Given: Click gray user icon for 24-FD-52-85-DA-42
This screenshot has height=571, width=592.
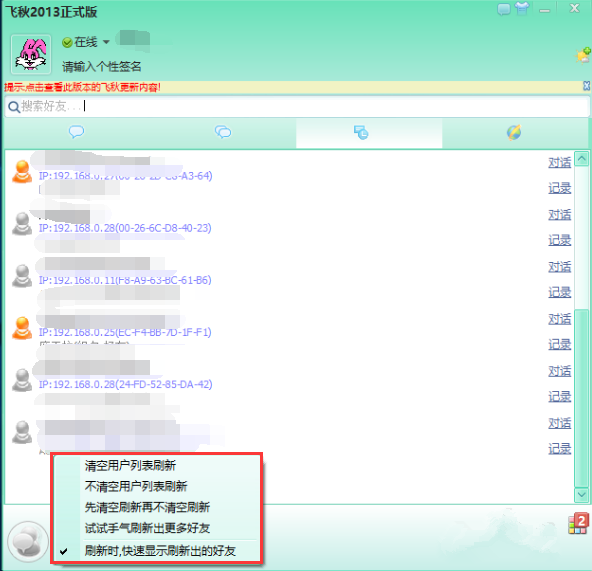Looking at the screenshot, I should 22,380.
